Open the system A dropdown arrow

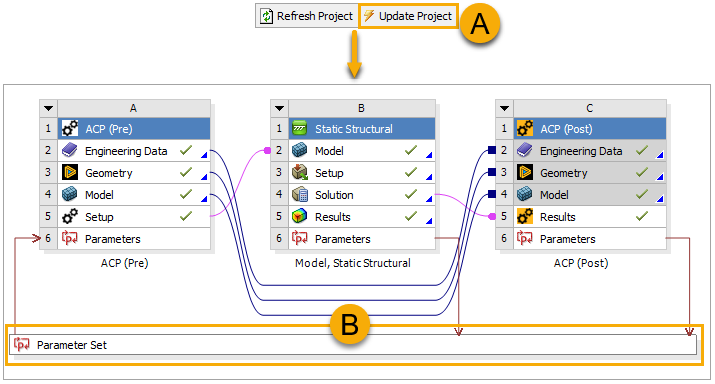pyautogui.click(x=48, y=109)
